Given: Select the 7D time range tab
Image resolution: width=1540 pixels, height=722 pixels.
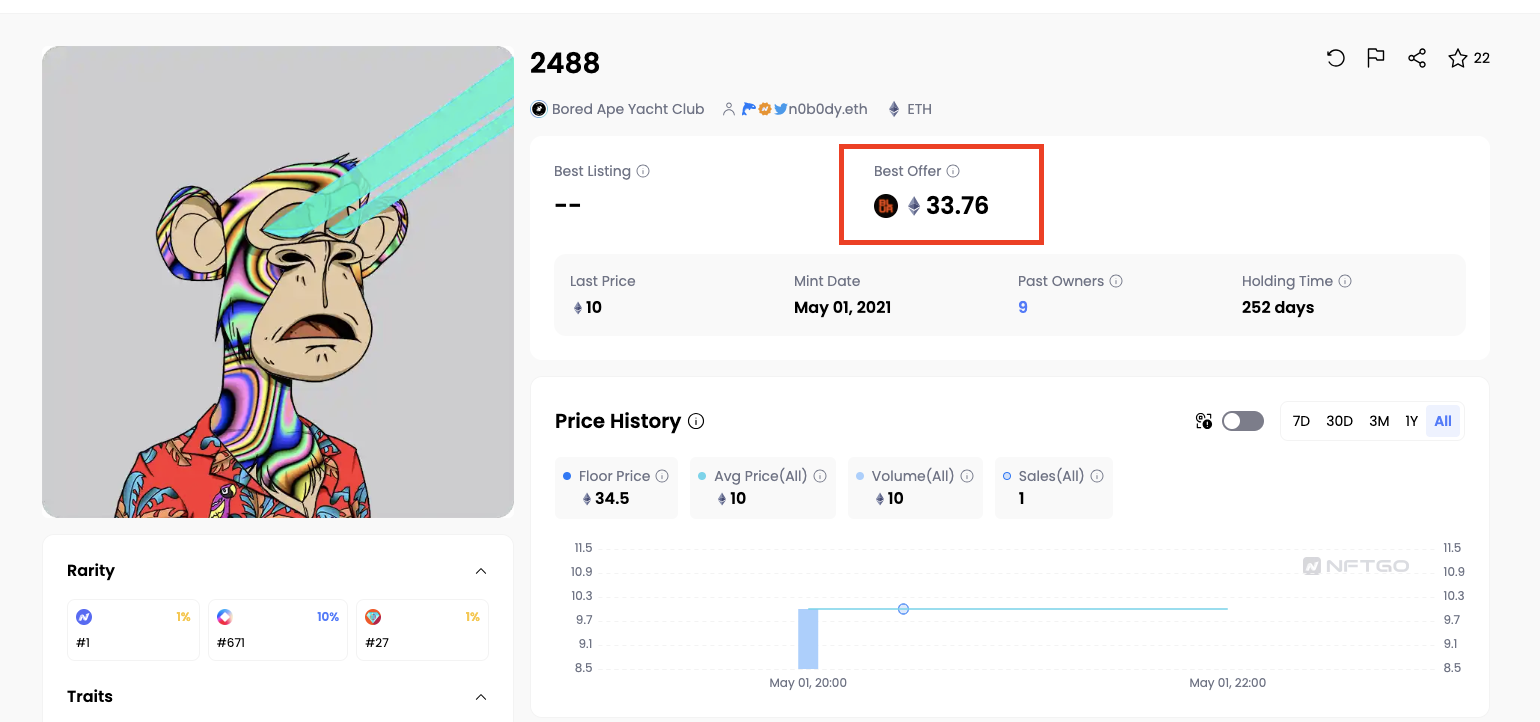Looking at the screenshot, I should coord(1301,421).
